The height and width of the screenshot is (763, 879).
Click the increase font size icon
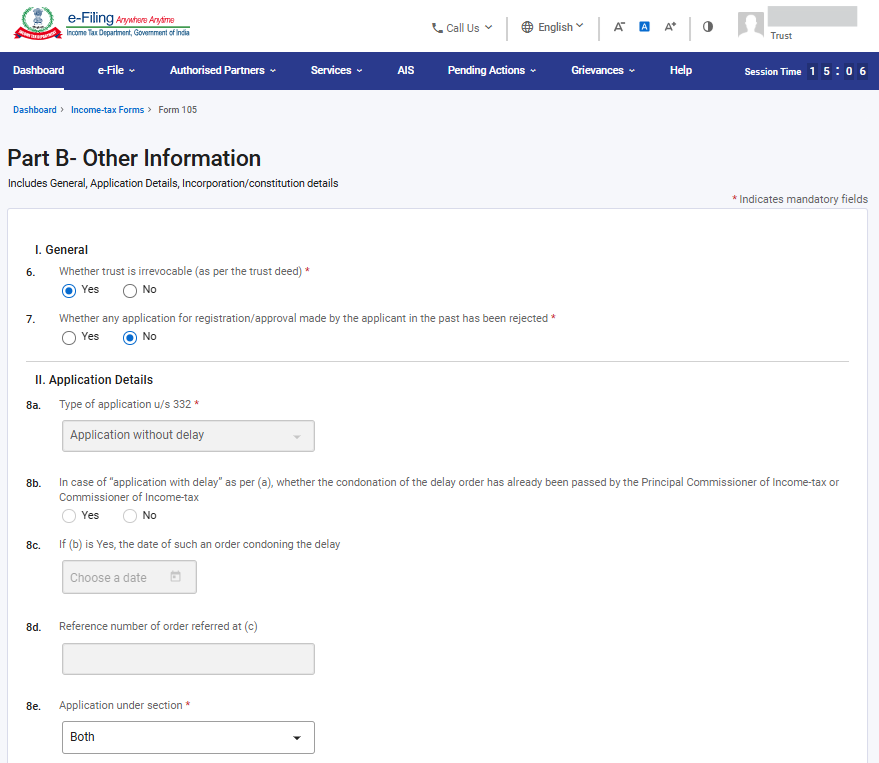(x=670, y=27)
